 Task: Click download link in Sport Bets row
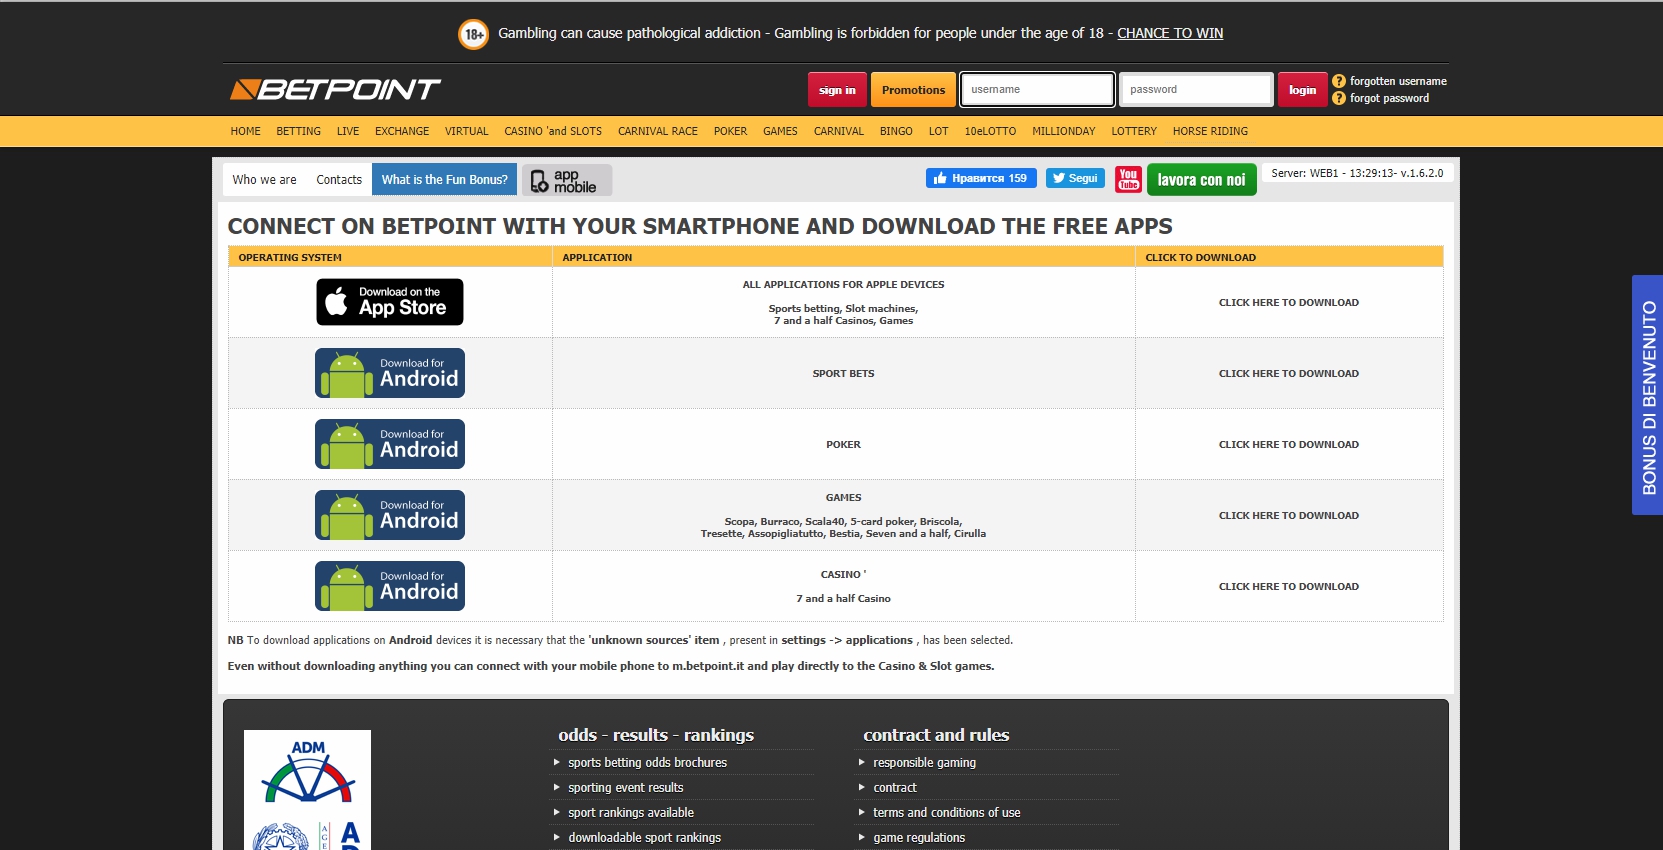point(1288,373)
